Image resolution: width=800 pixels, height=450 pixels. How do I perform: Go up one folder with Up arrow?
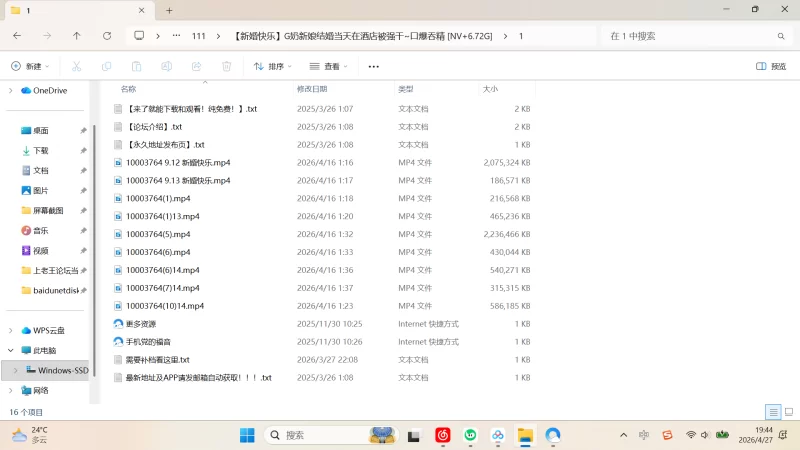coord(77,36)
